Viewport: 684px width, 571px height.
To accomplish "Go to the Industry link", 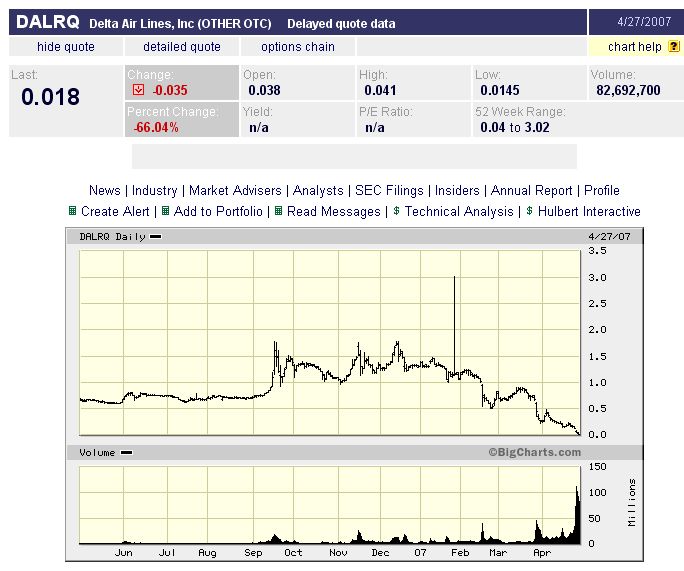I will tap(154, 191).
